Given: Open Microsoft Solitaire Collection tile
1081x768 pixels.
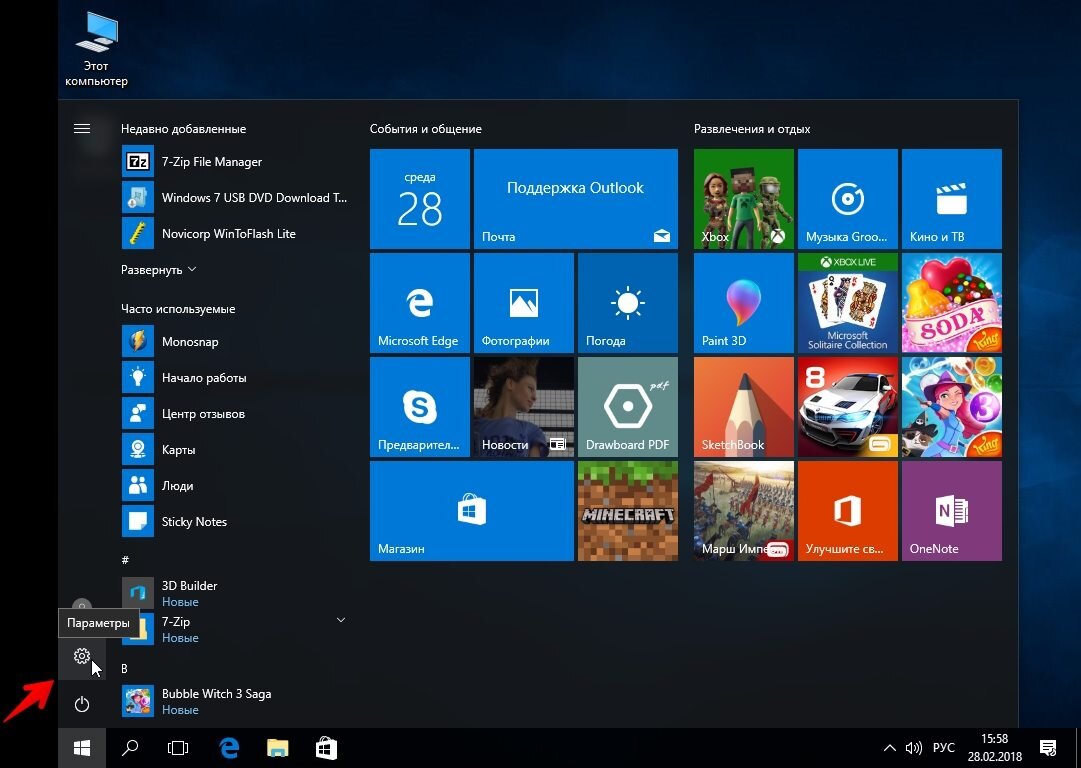Looking at the screenshot, I should [848, 303].
